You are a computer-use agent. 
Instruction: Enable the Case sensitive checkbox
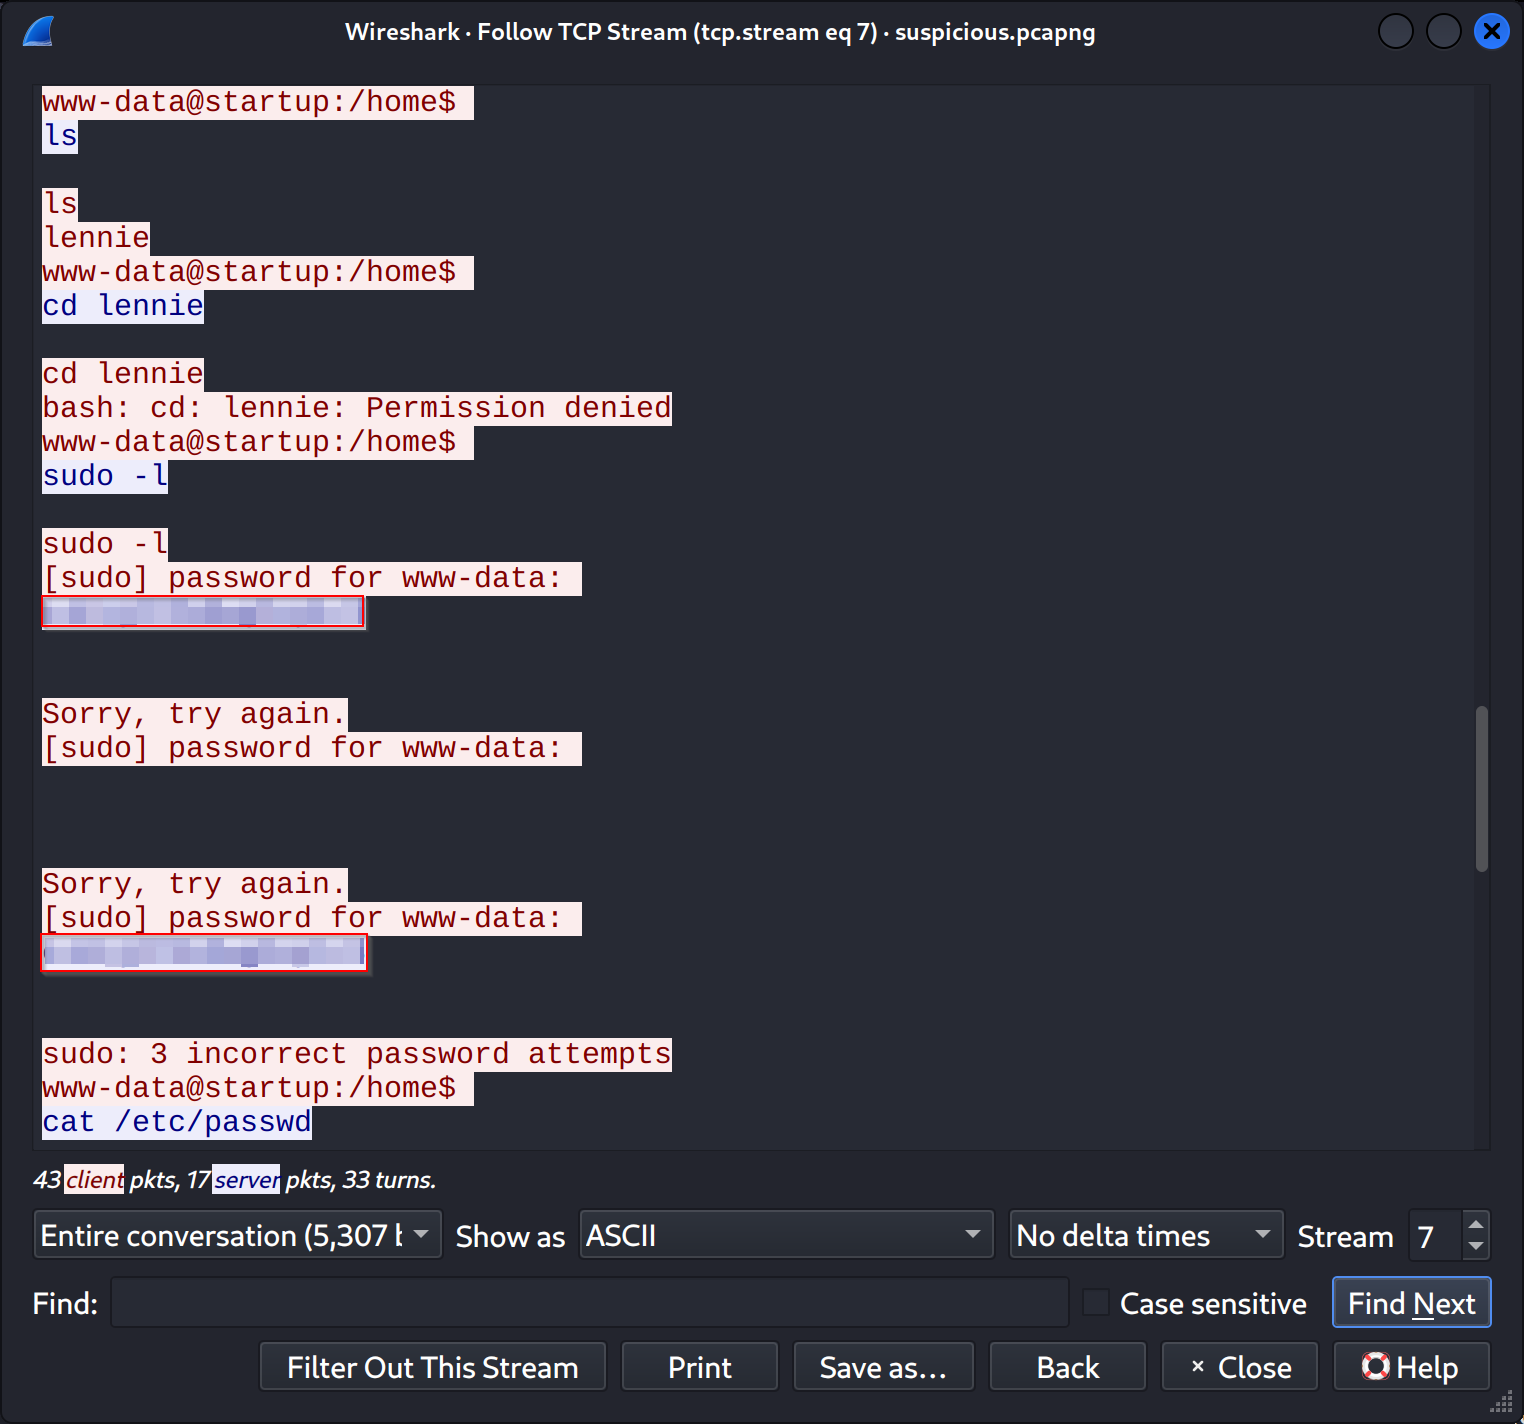pyautogui.click(x=1096, y=1303)
